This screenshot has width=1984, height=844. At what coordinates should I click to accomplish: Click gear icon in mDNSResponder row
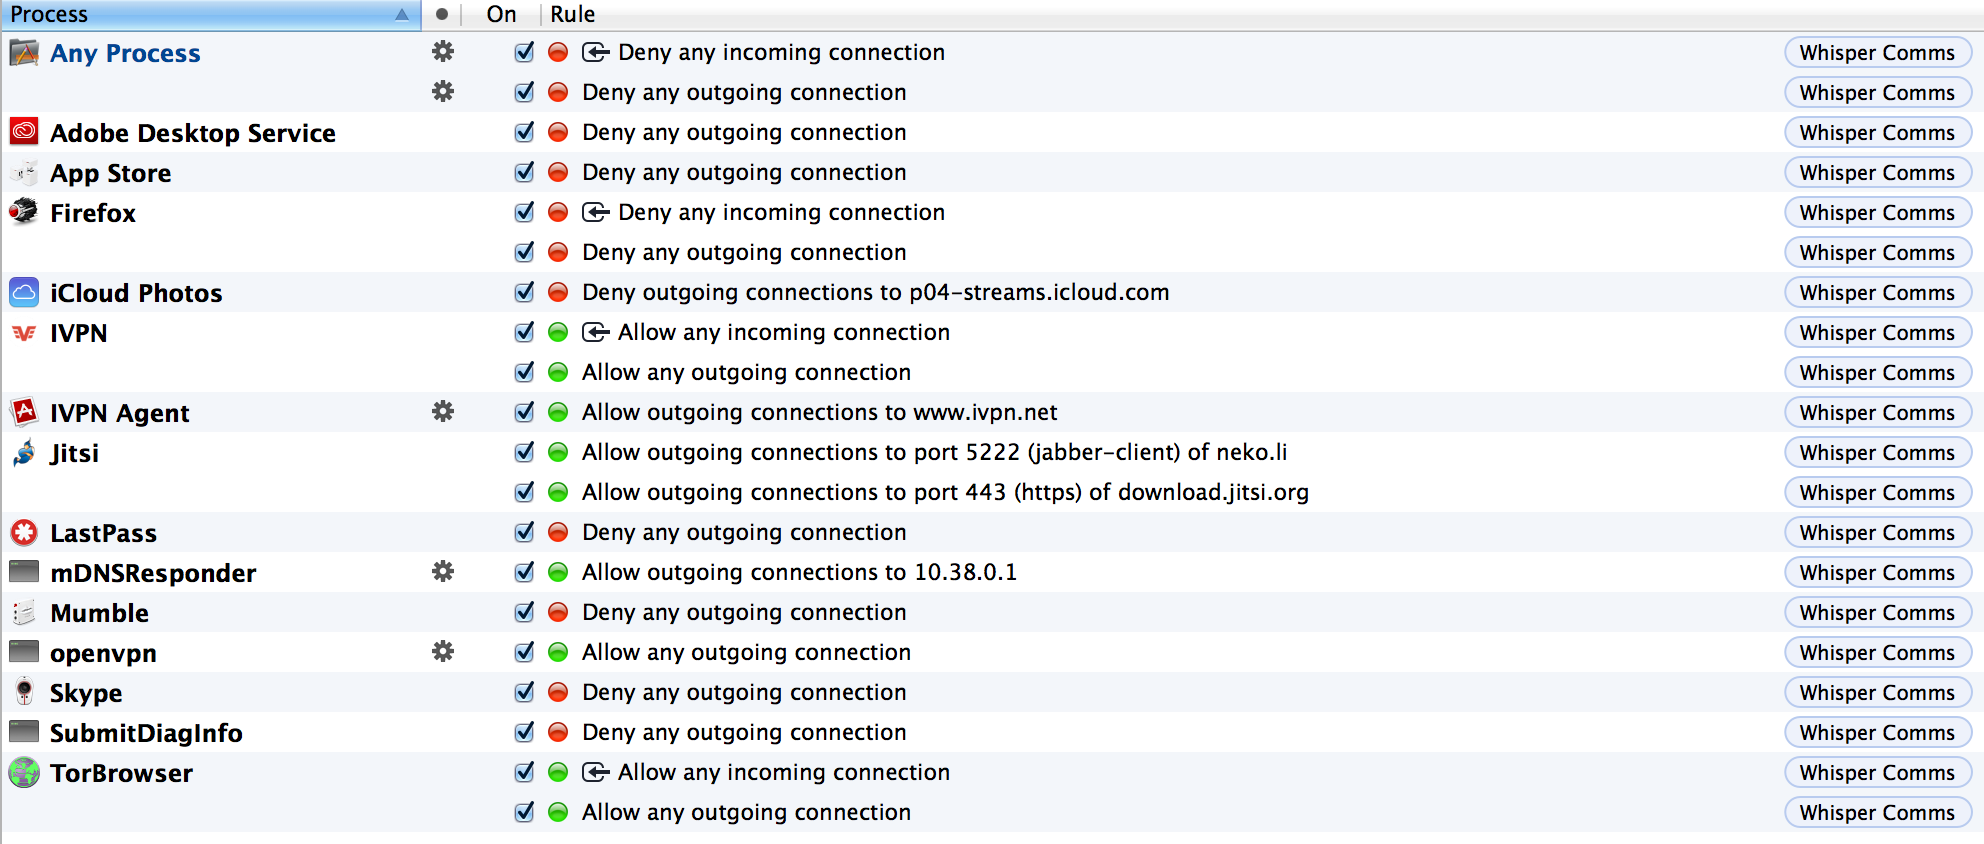(443, 571)
